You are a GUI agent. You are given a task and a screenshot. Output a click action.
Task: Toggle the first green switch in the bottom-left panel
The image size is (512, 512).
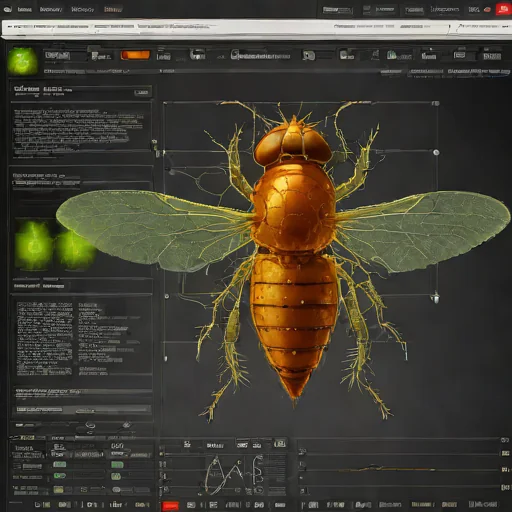point(60,464)
